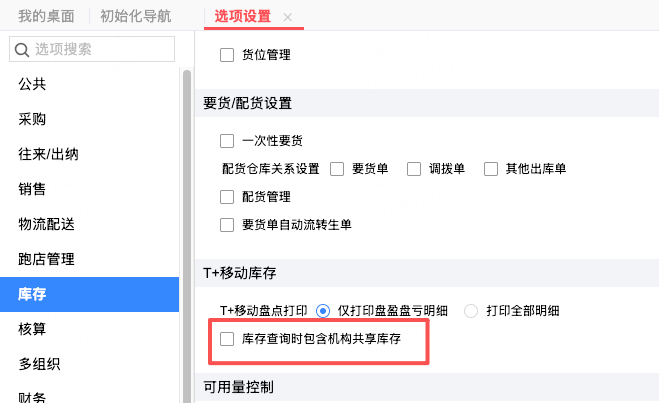This screenshot has width=659, height=403.
Task: Go to 往来/出纳 settings
Action: (48, 154)
